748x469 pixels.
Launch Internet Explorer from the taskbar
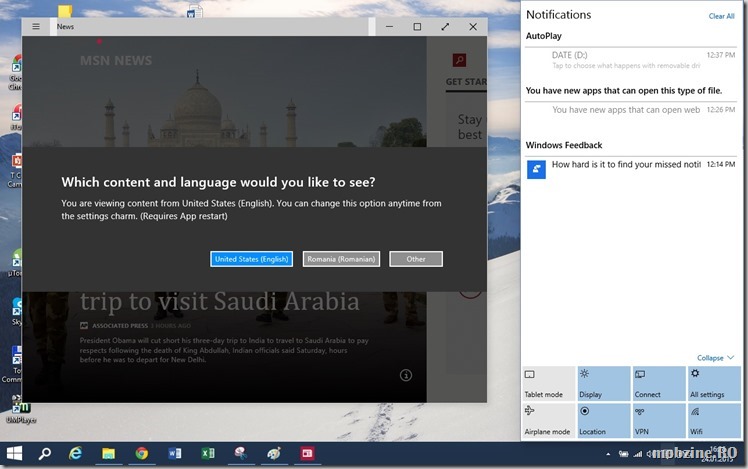75,454
